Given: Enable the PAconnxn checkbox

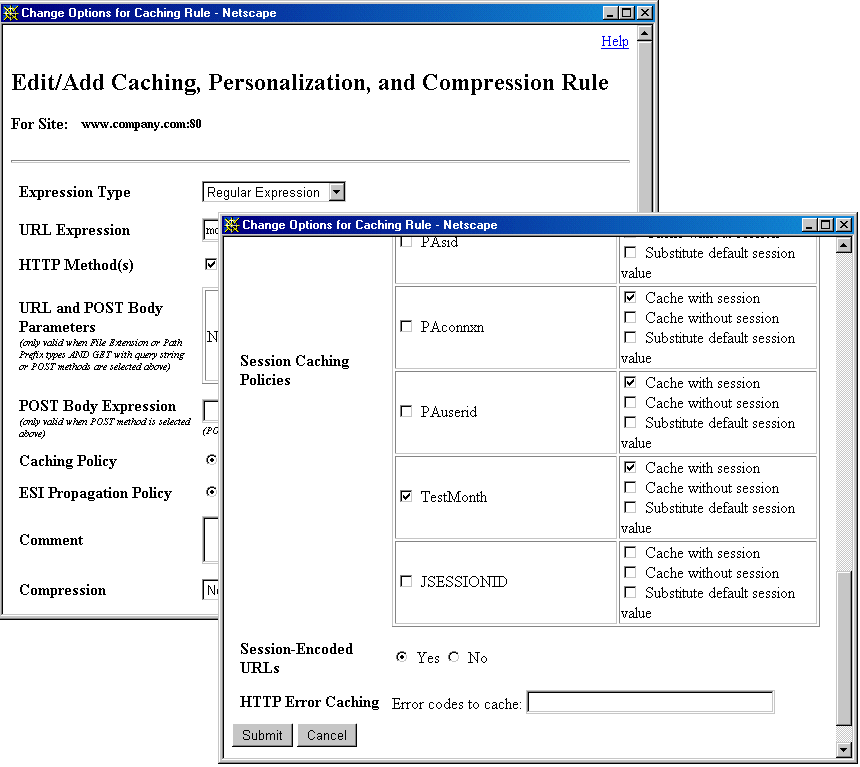Looking at the screenshot, I should [406, 326].
